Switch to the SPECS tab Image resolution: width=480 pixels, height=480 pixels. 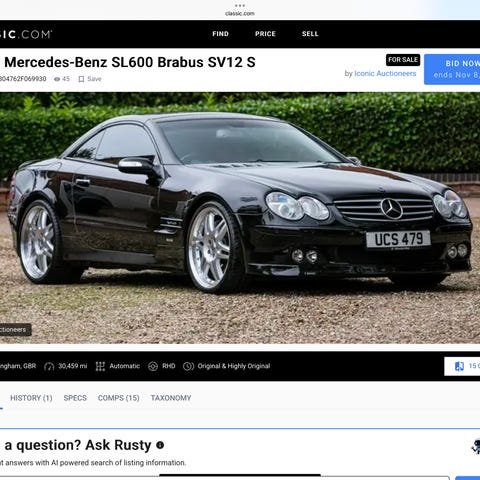75,398
